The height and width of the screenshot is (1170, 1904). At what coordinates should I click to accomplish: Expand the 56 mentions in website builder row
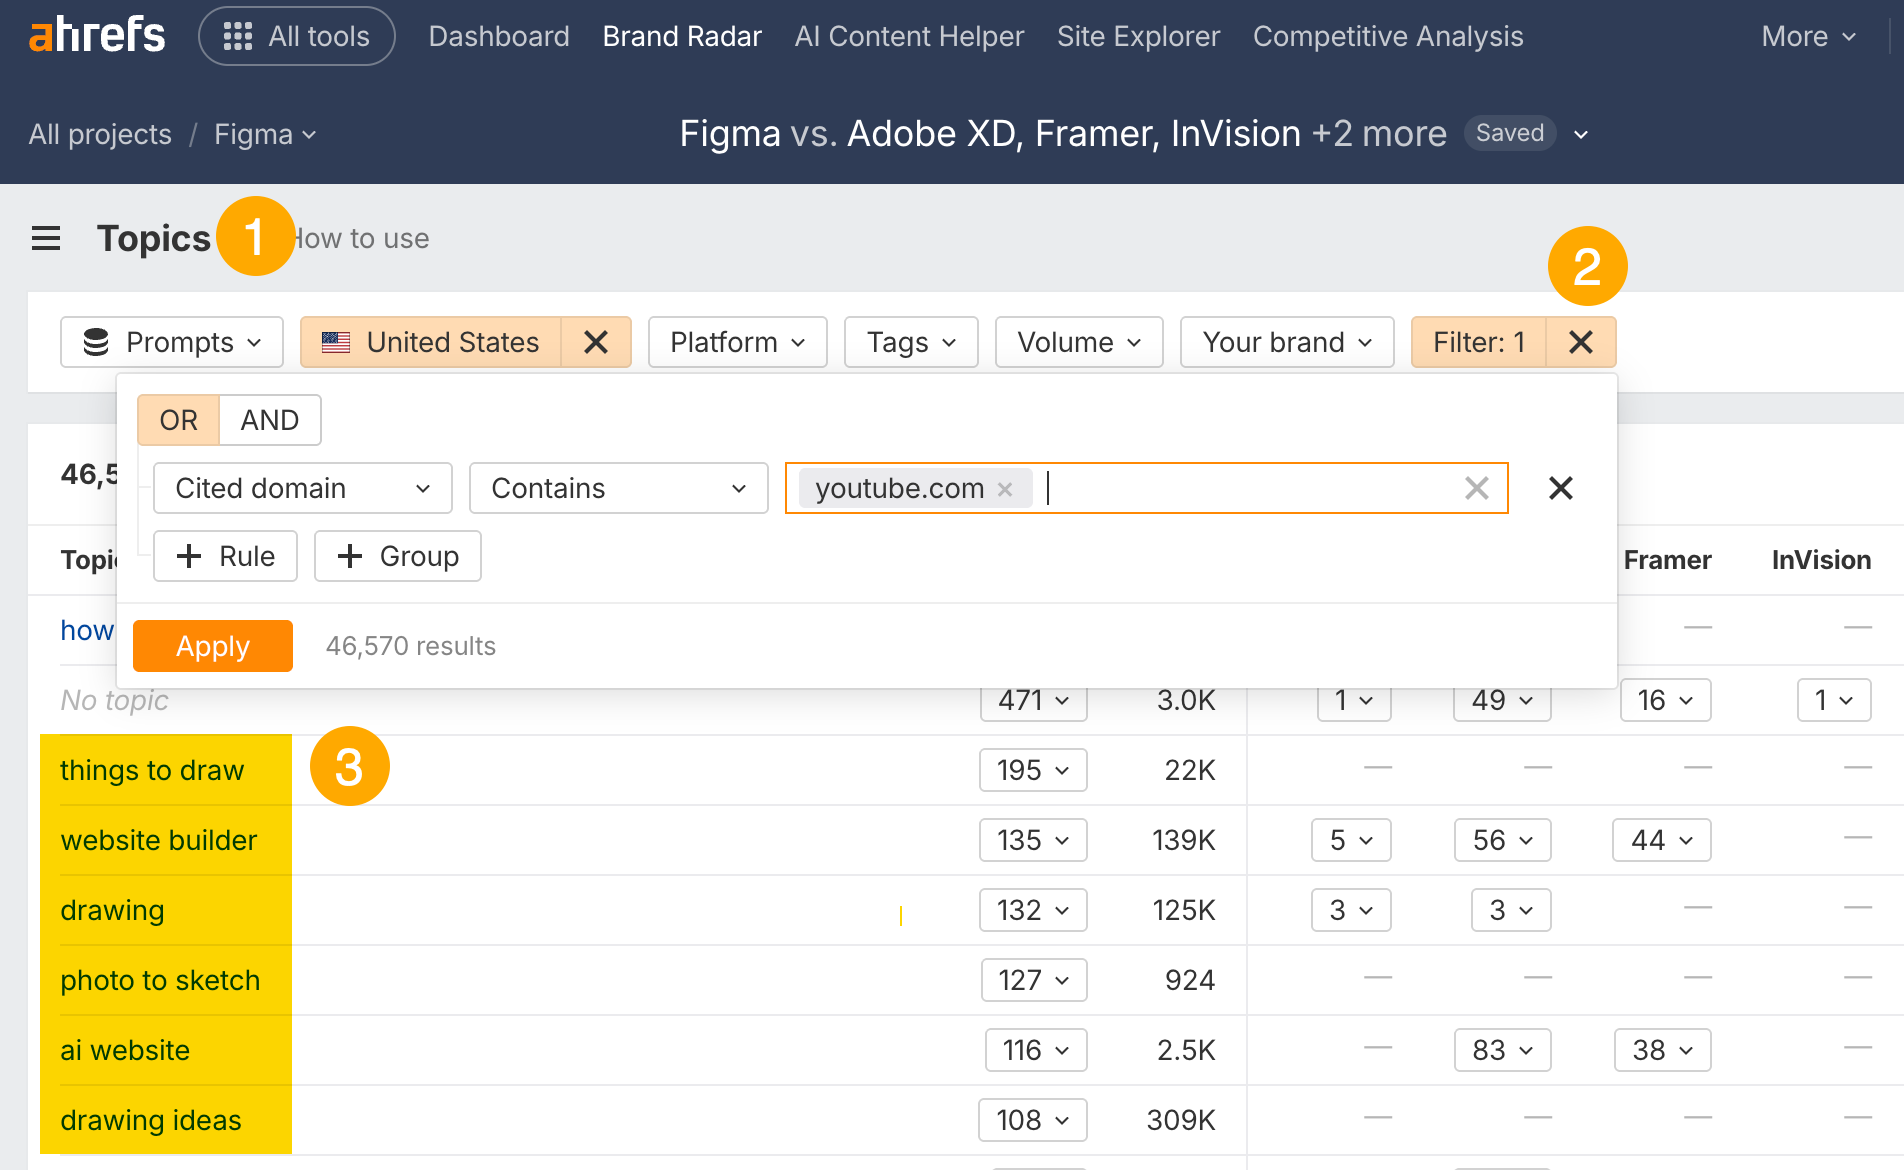point(1503,840)
